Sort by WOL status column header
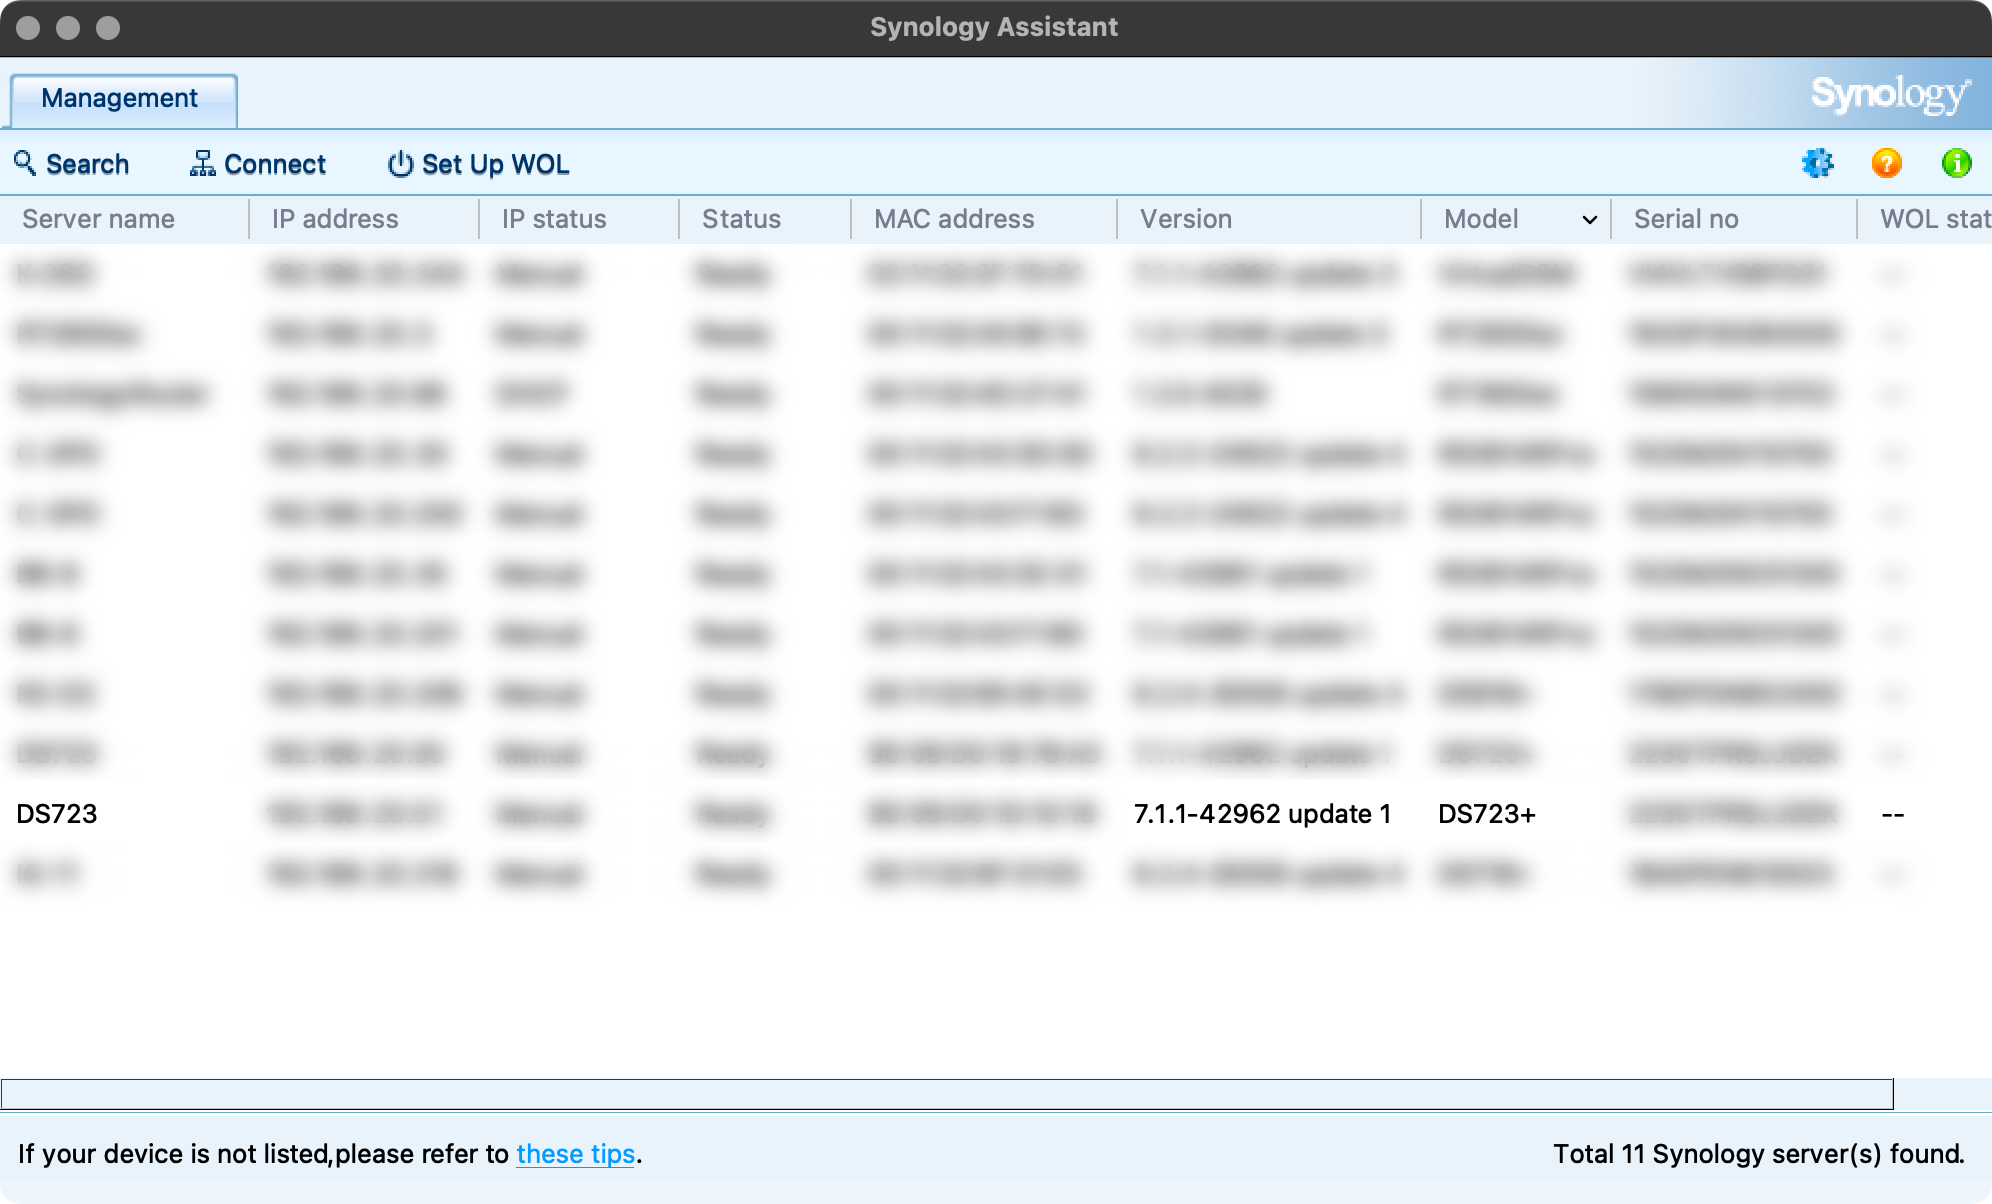This screenshot has height=1204, width=1992. [x=1925, y=219]
